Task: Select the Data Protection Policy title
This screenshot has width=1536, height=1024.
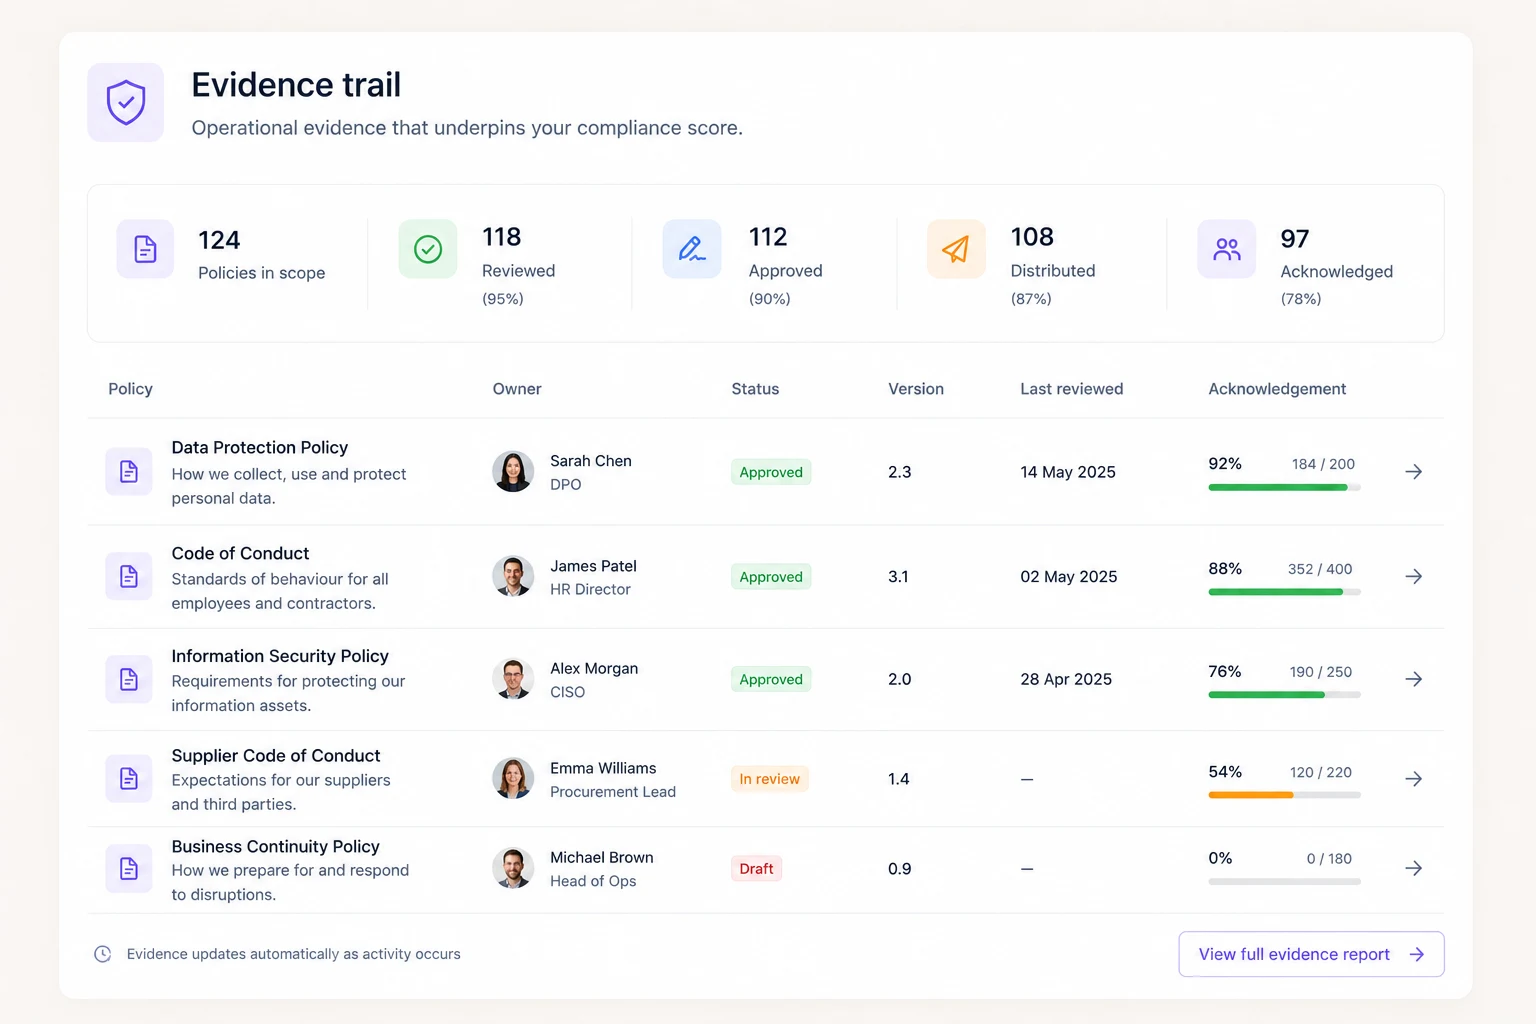Action: pyautogui.click(x=260, y=448)
